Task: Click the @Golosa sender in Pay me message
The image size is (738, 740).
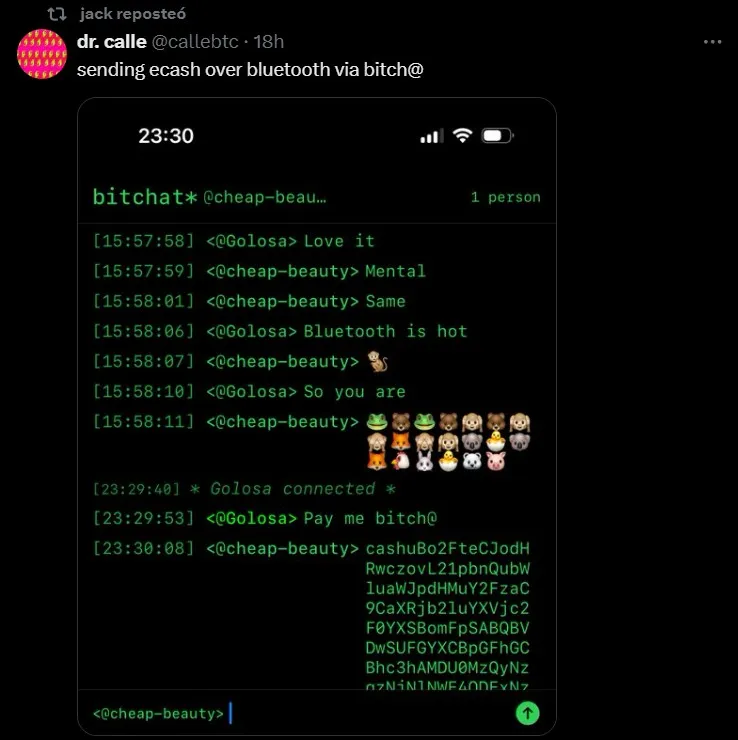Action: coord(252,518)
